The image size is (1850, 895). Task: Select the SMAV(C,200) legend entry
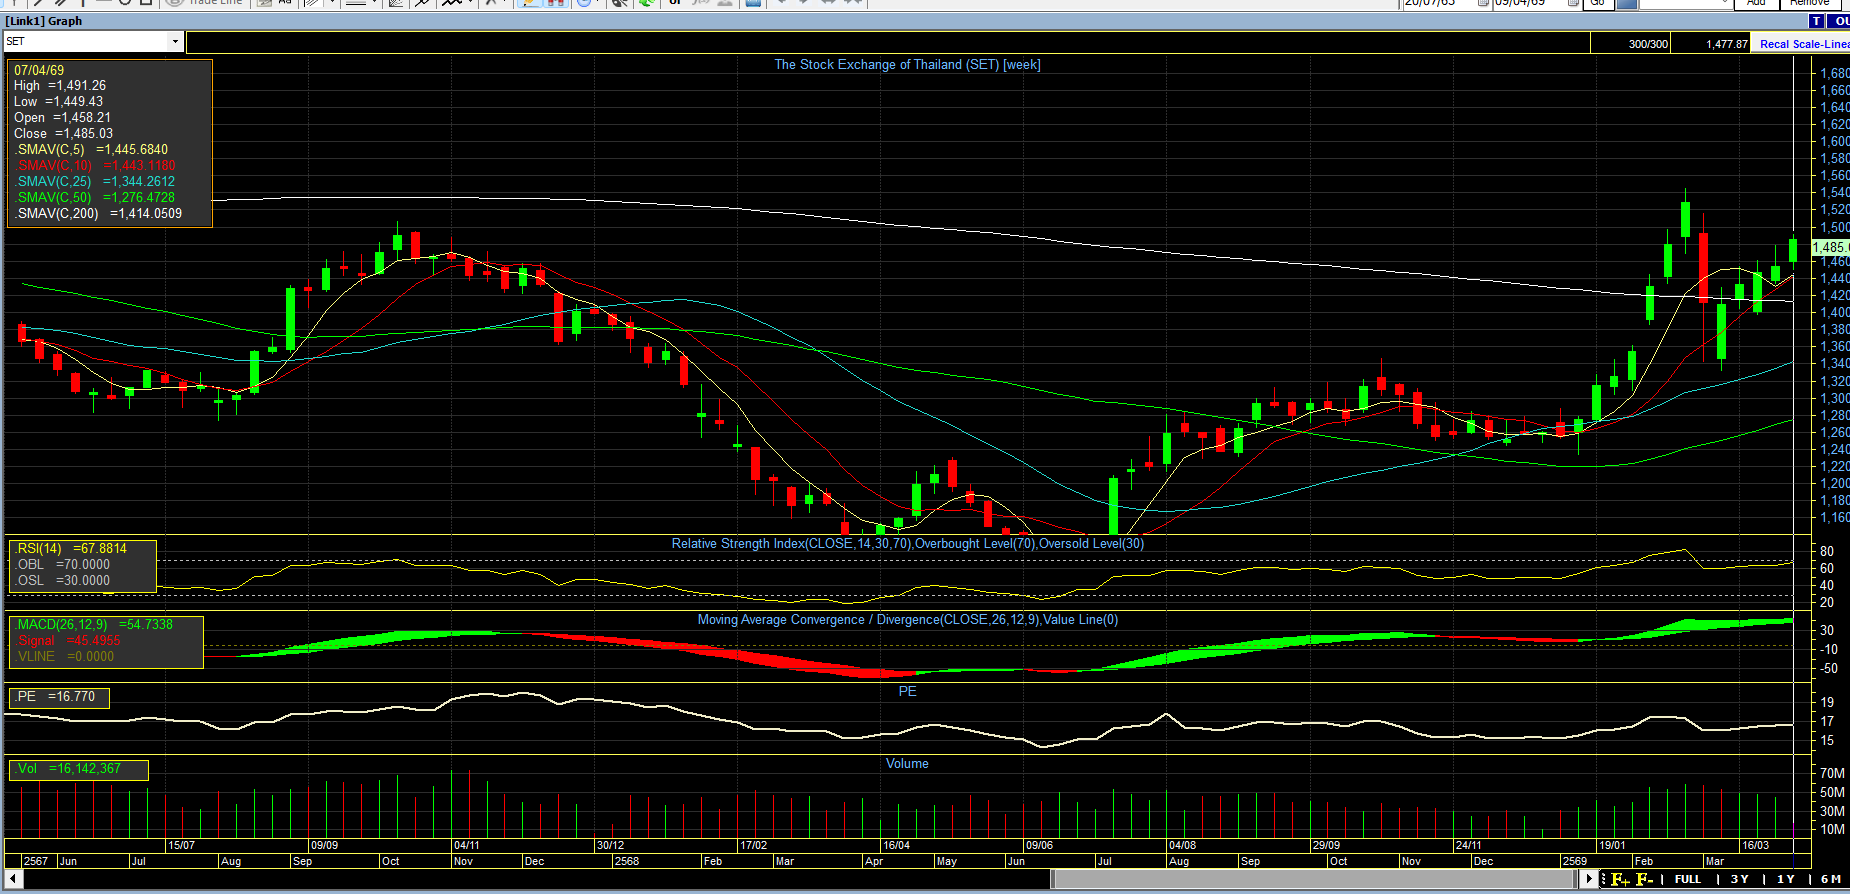coord(98,214)
